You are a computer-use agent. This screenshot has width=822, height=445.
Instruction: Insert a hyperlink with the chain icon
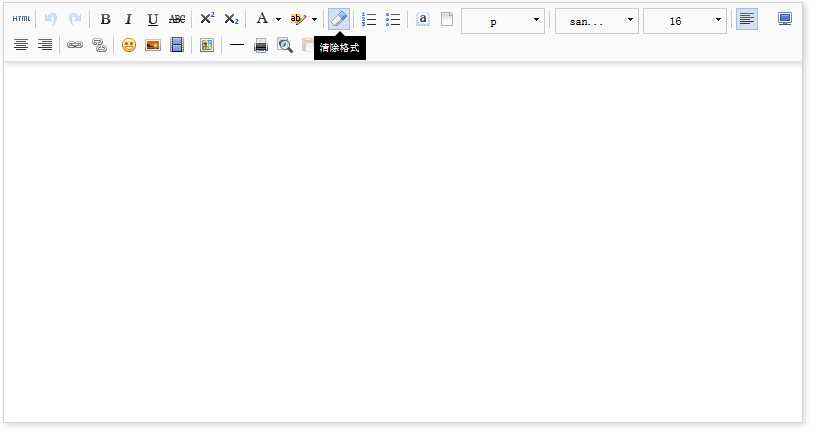point(75,45)
